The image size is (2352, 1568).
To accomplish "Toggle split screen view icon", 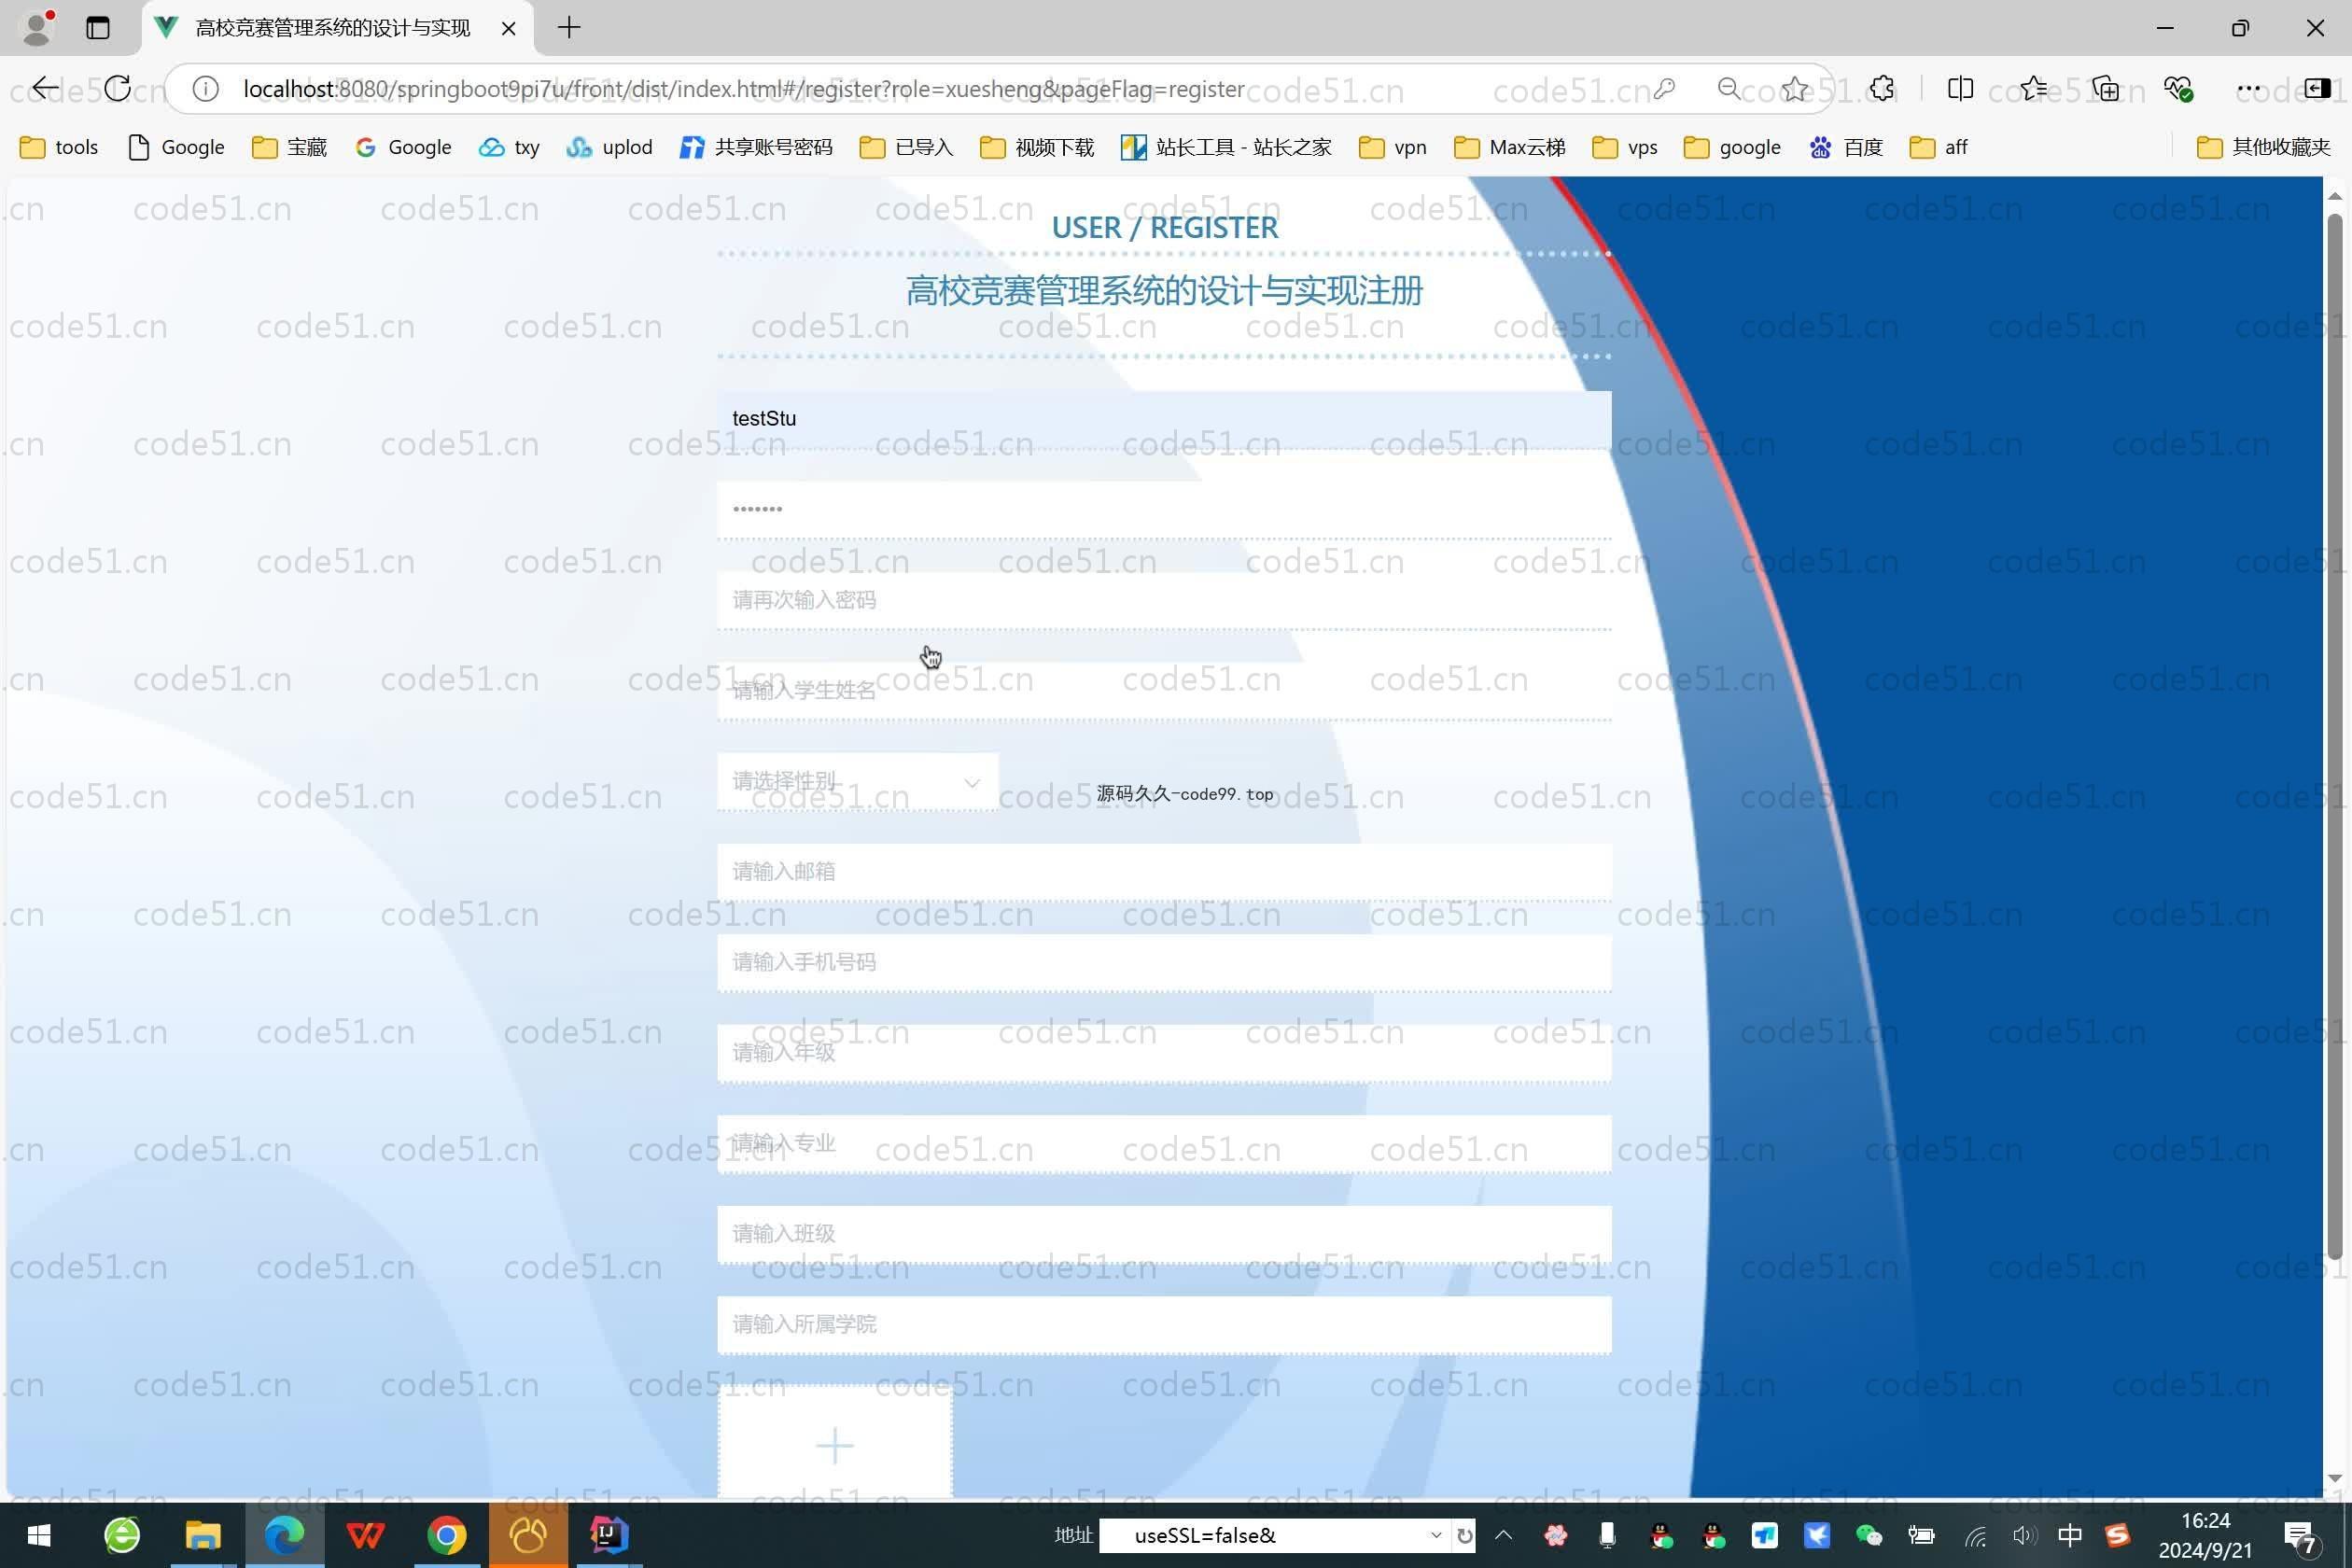I will [x=1960, y=89].
